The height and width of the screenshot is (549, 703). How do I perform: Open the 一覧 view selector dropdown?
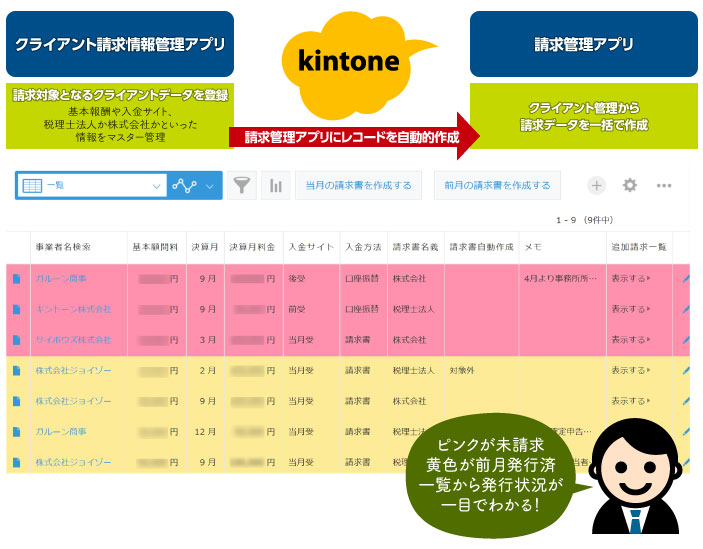tap(91, 185)
